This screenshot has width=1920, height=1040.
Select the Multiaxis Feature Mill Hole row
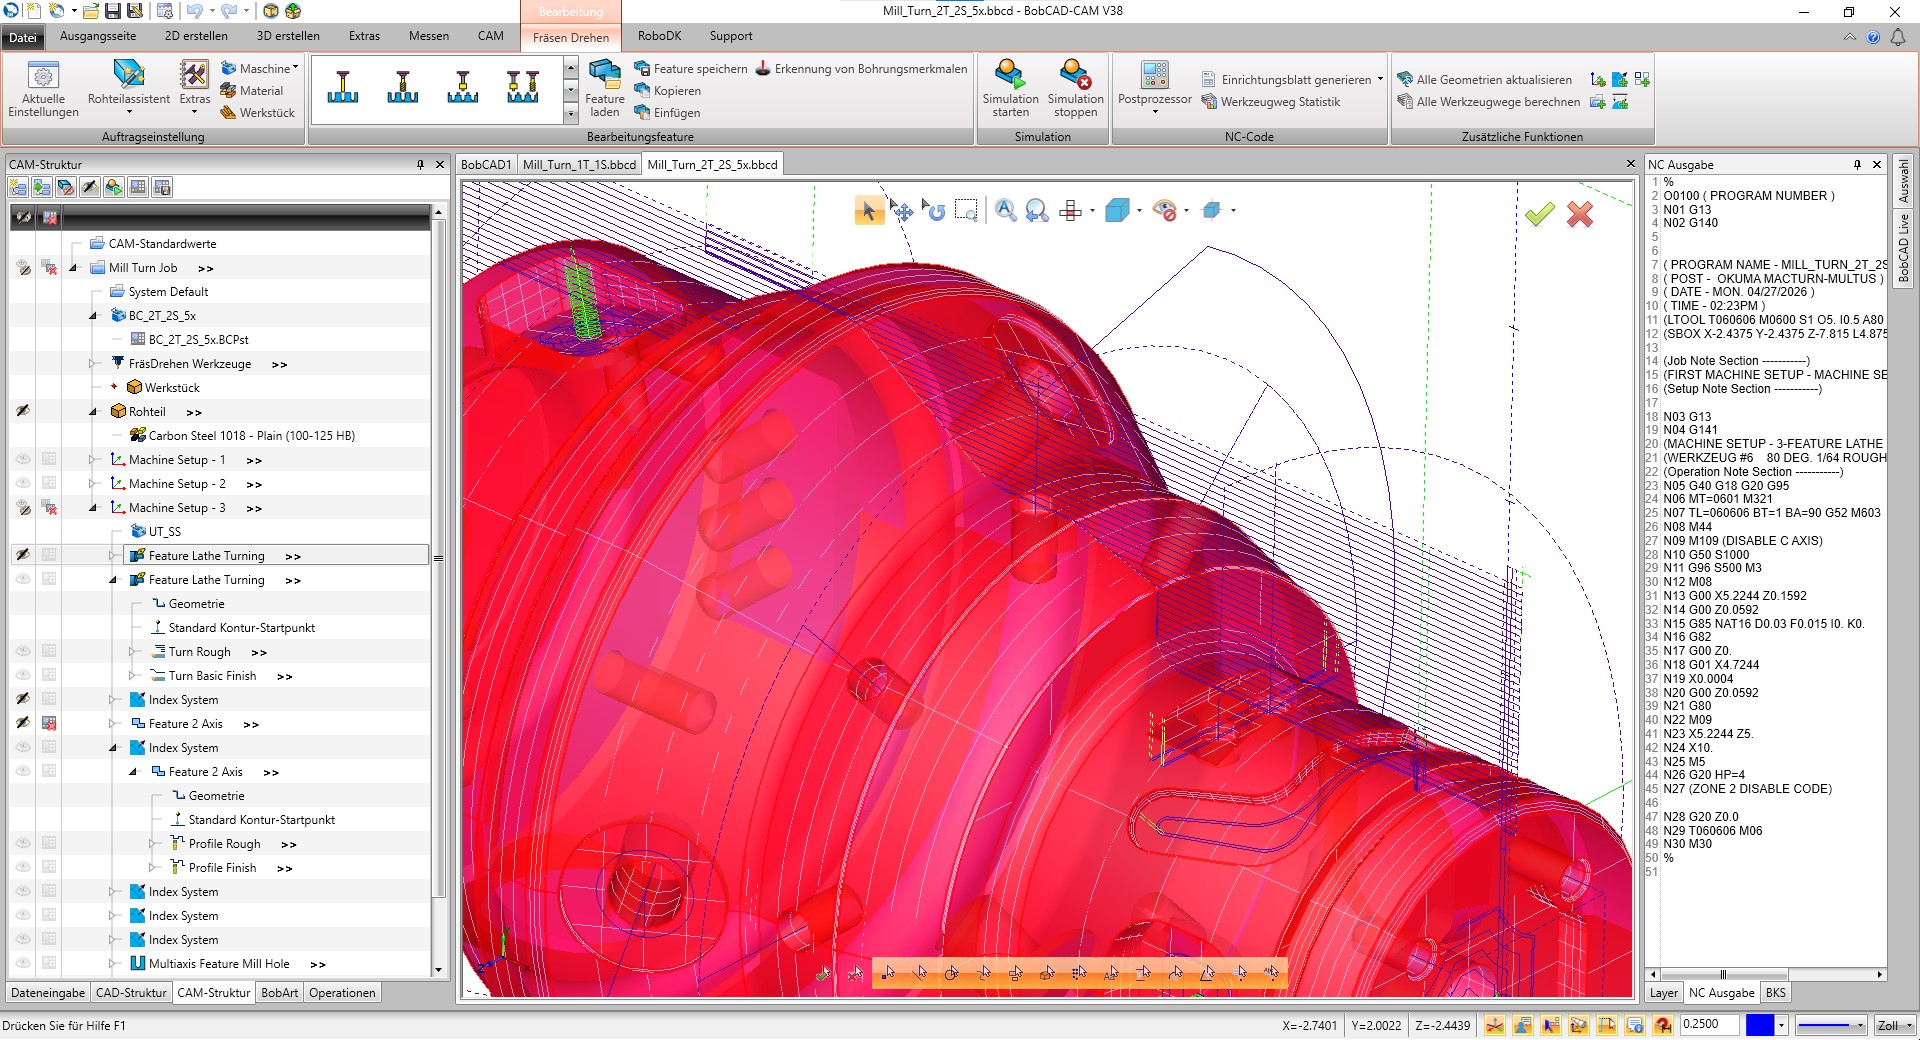point(219,964)
